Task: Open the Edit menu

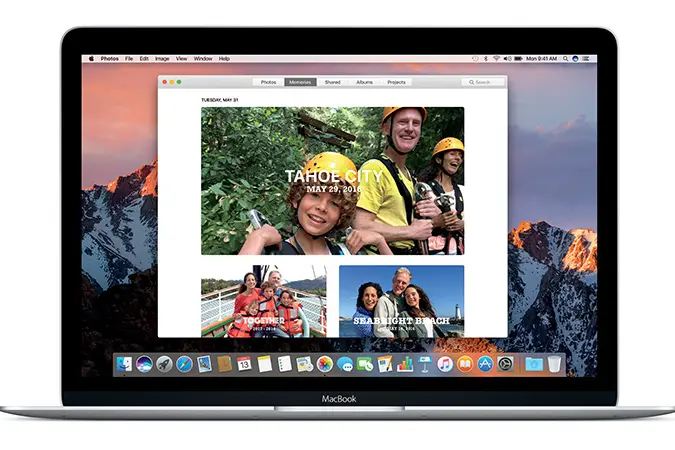Action: pos(144,59)
